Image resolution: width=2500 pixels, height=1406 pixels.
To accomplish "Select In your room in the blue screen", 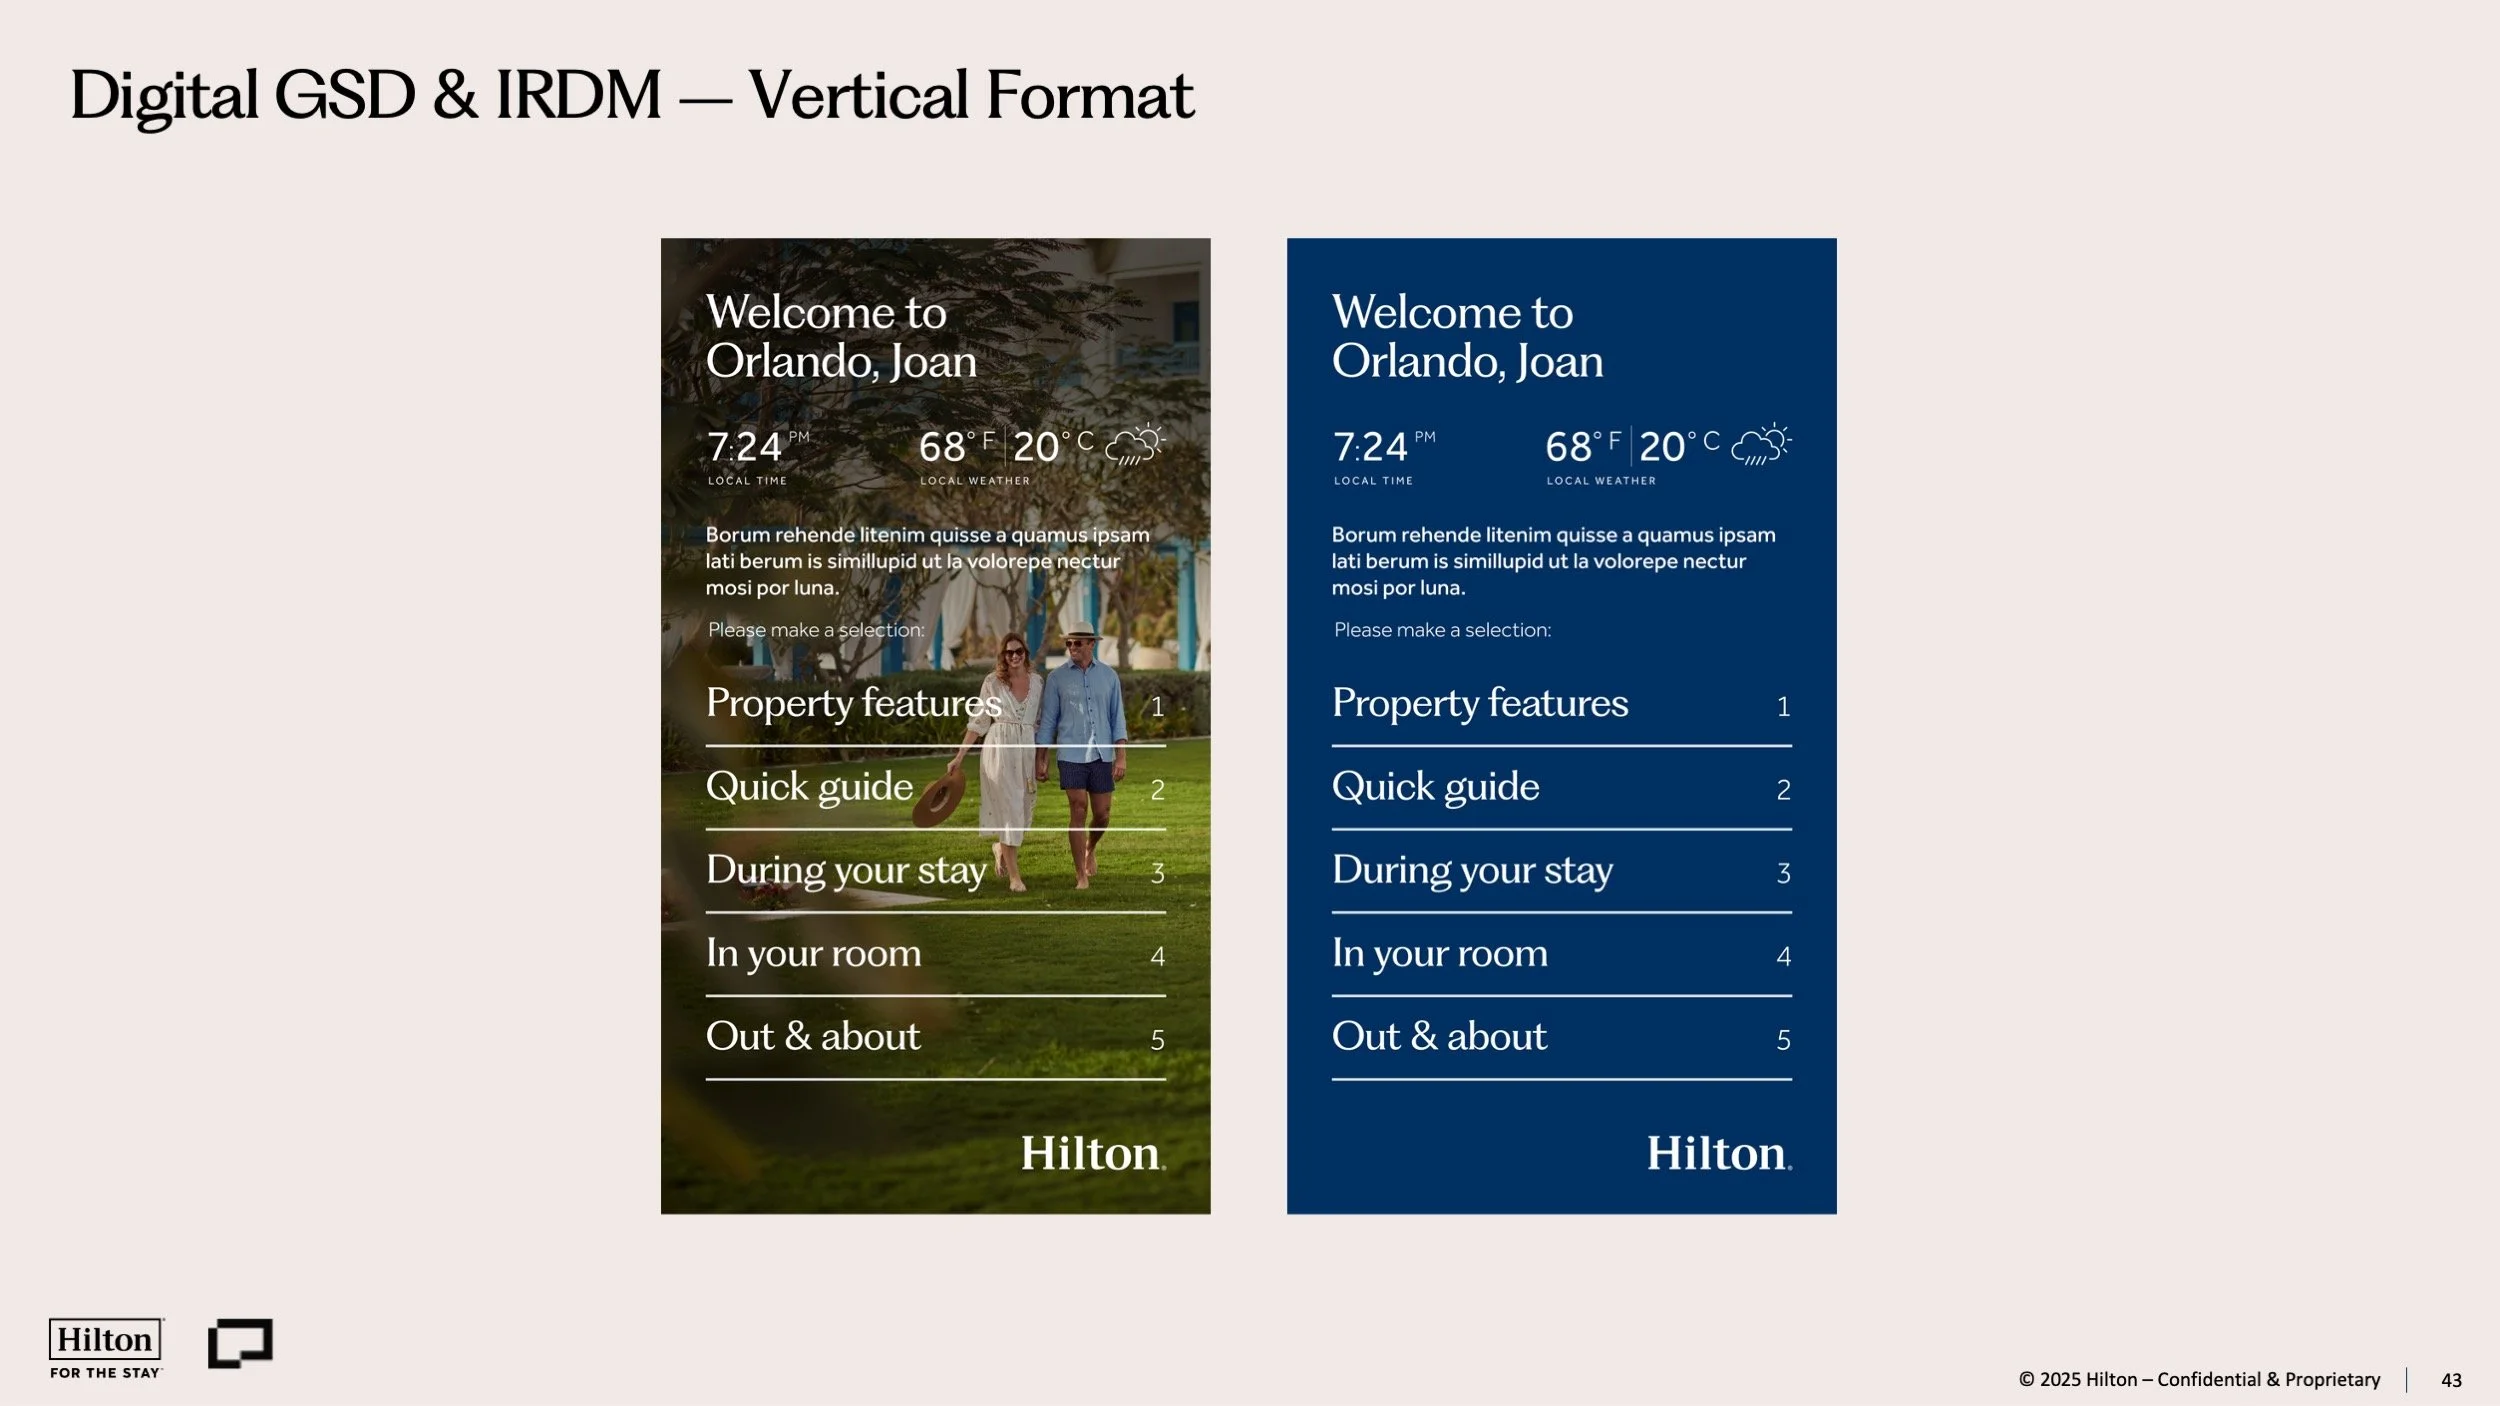I will click(x=1562, y=955).
